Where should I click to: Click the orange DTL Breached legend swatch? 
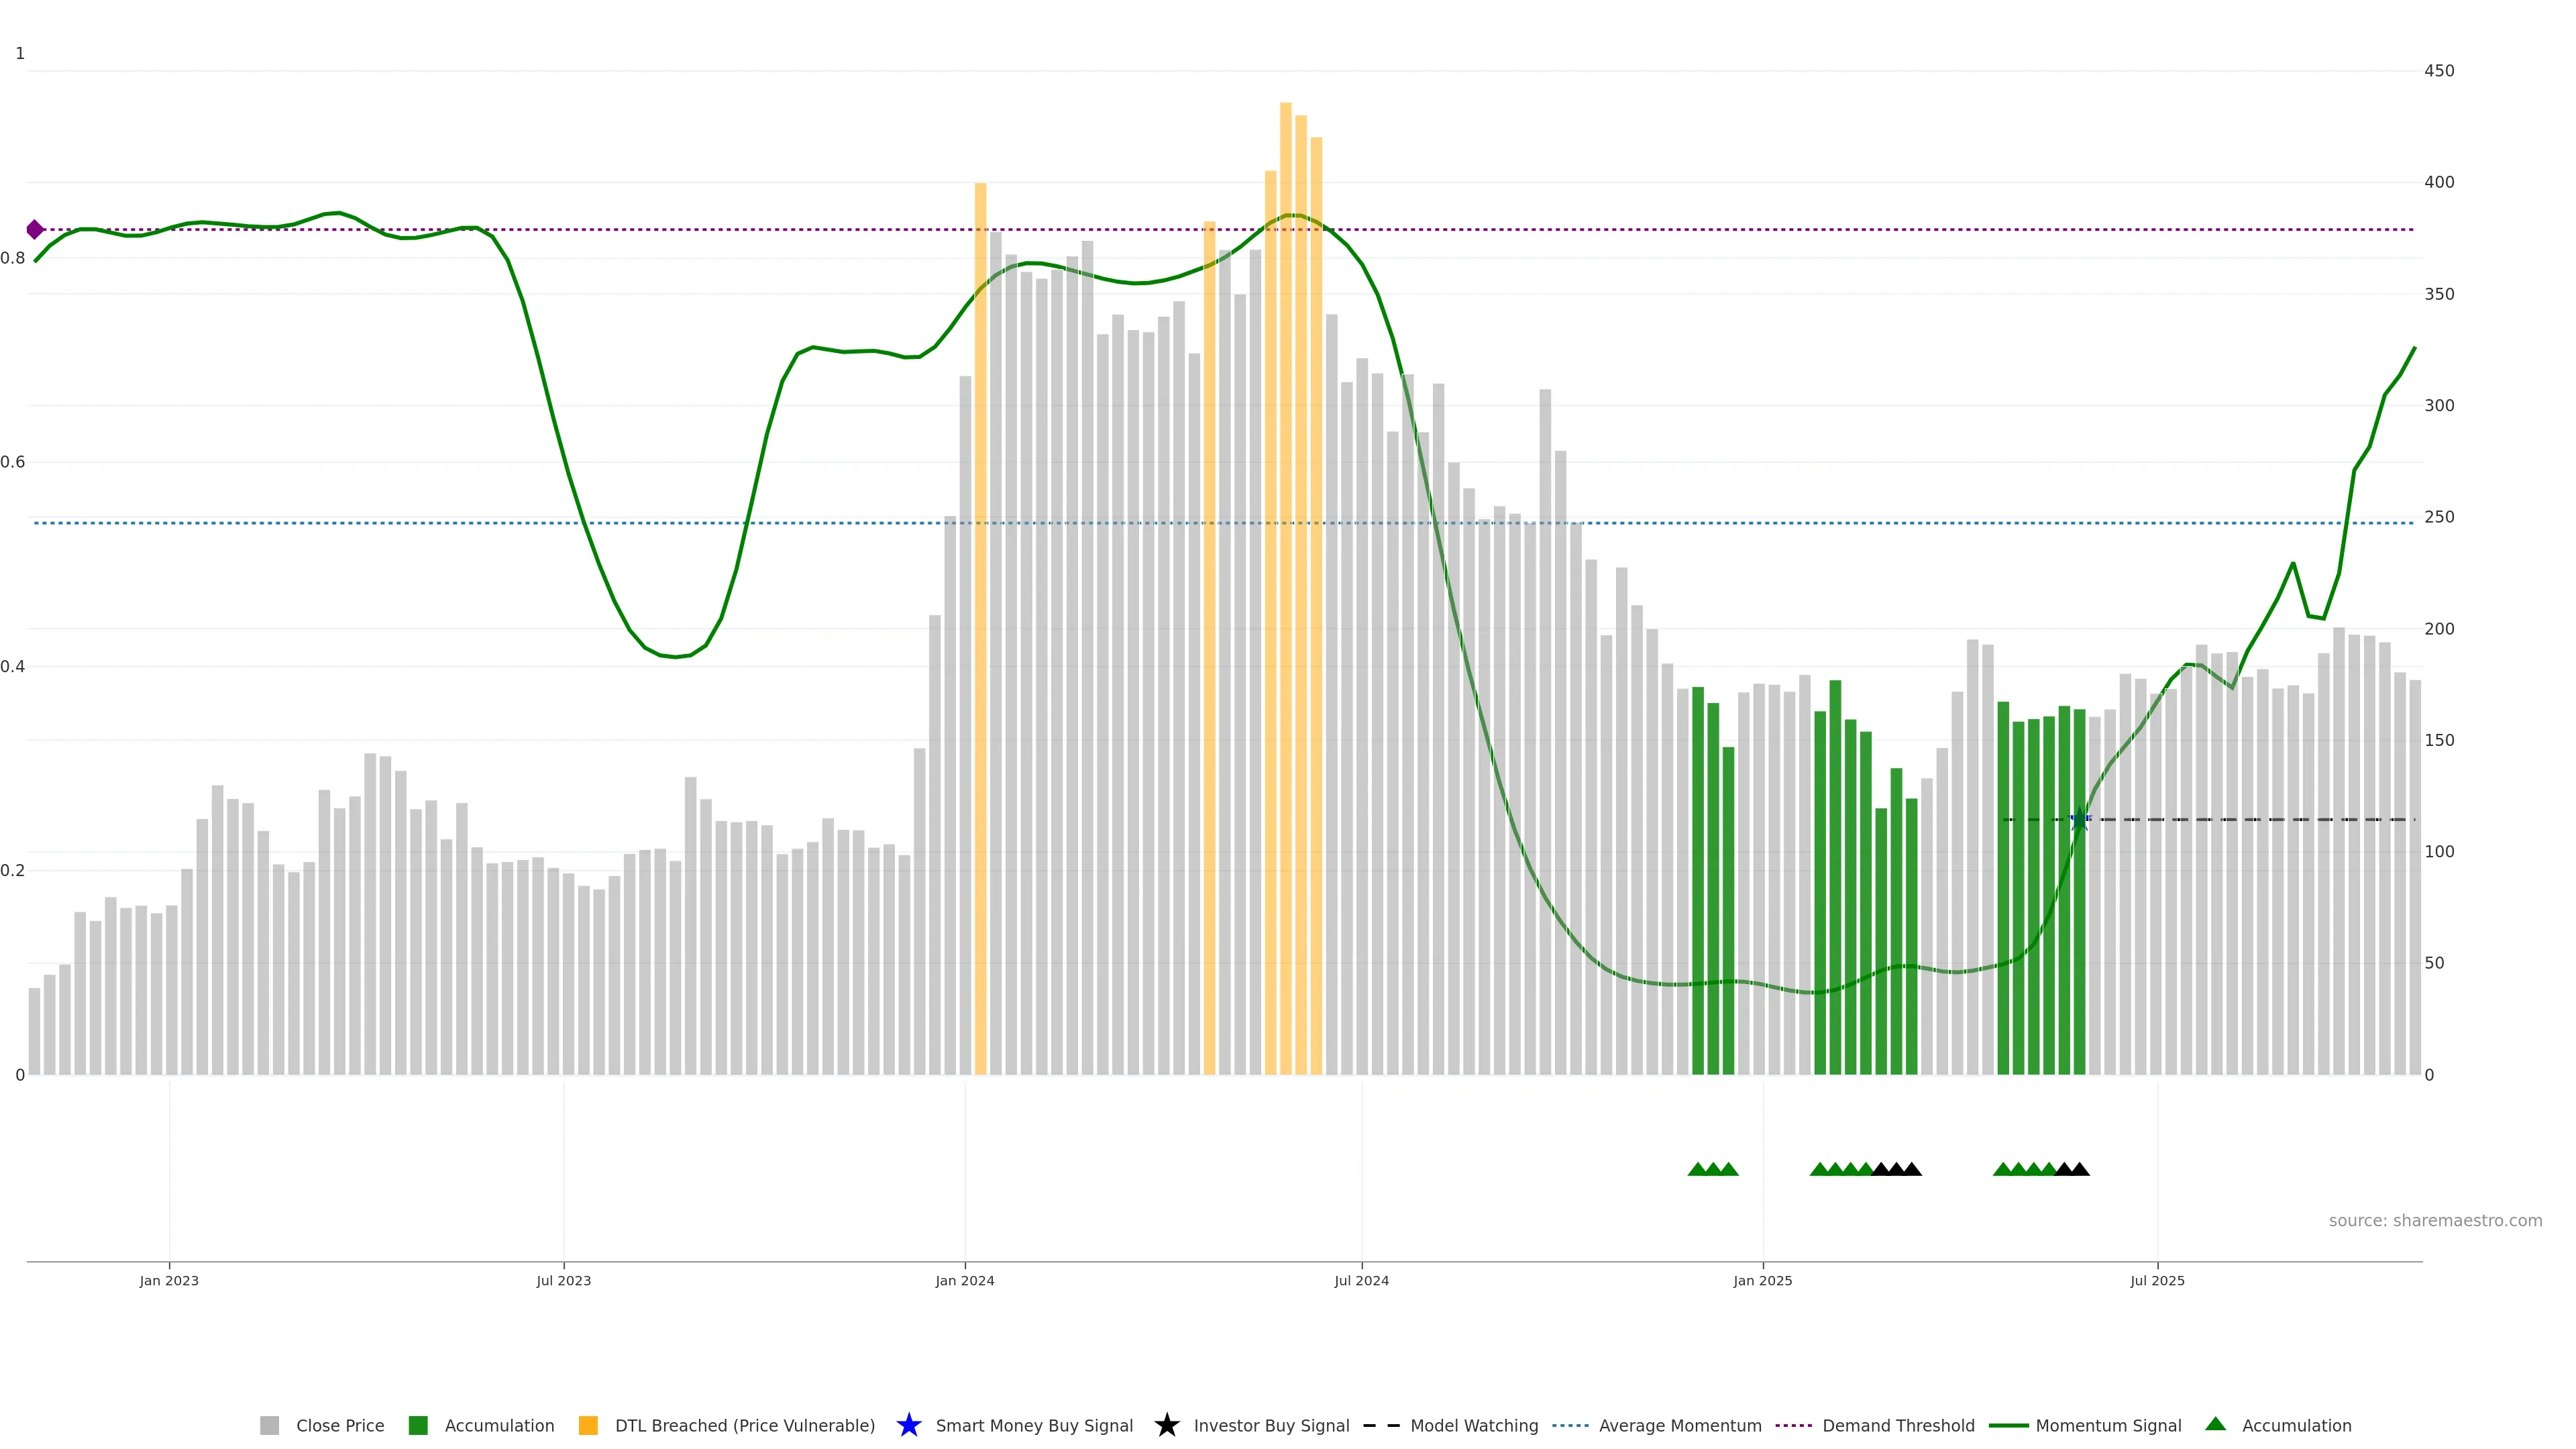pos(588,1425)
